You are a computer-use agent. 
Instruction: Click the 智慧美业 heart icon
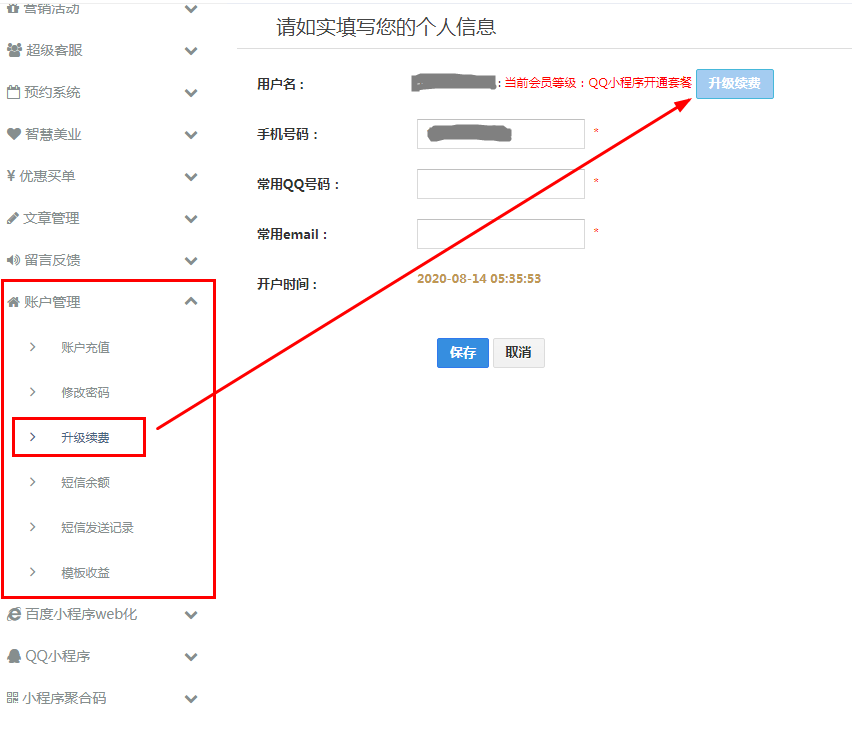pos(14,134)
